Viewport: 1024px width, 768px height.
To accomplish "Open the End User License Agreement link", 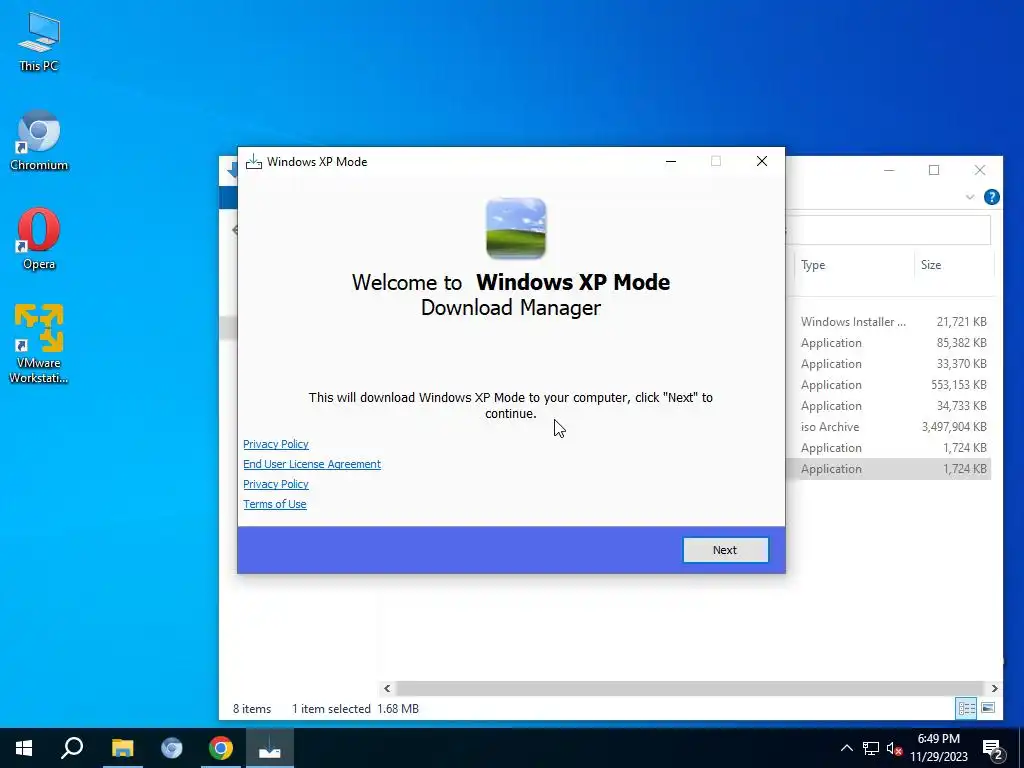I will pos(312,464).
